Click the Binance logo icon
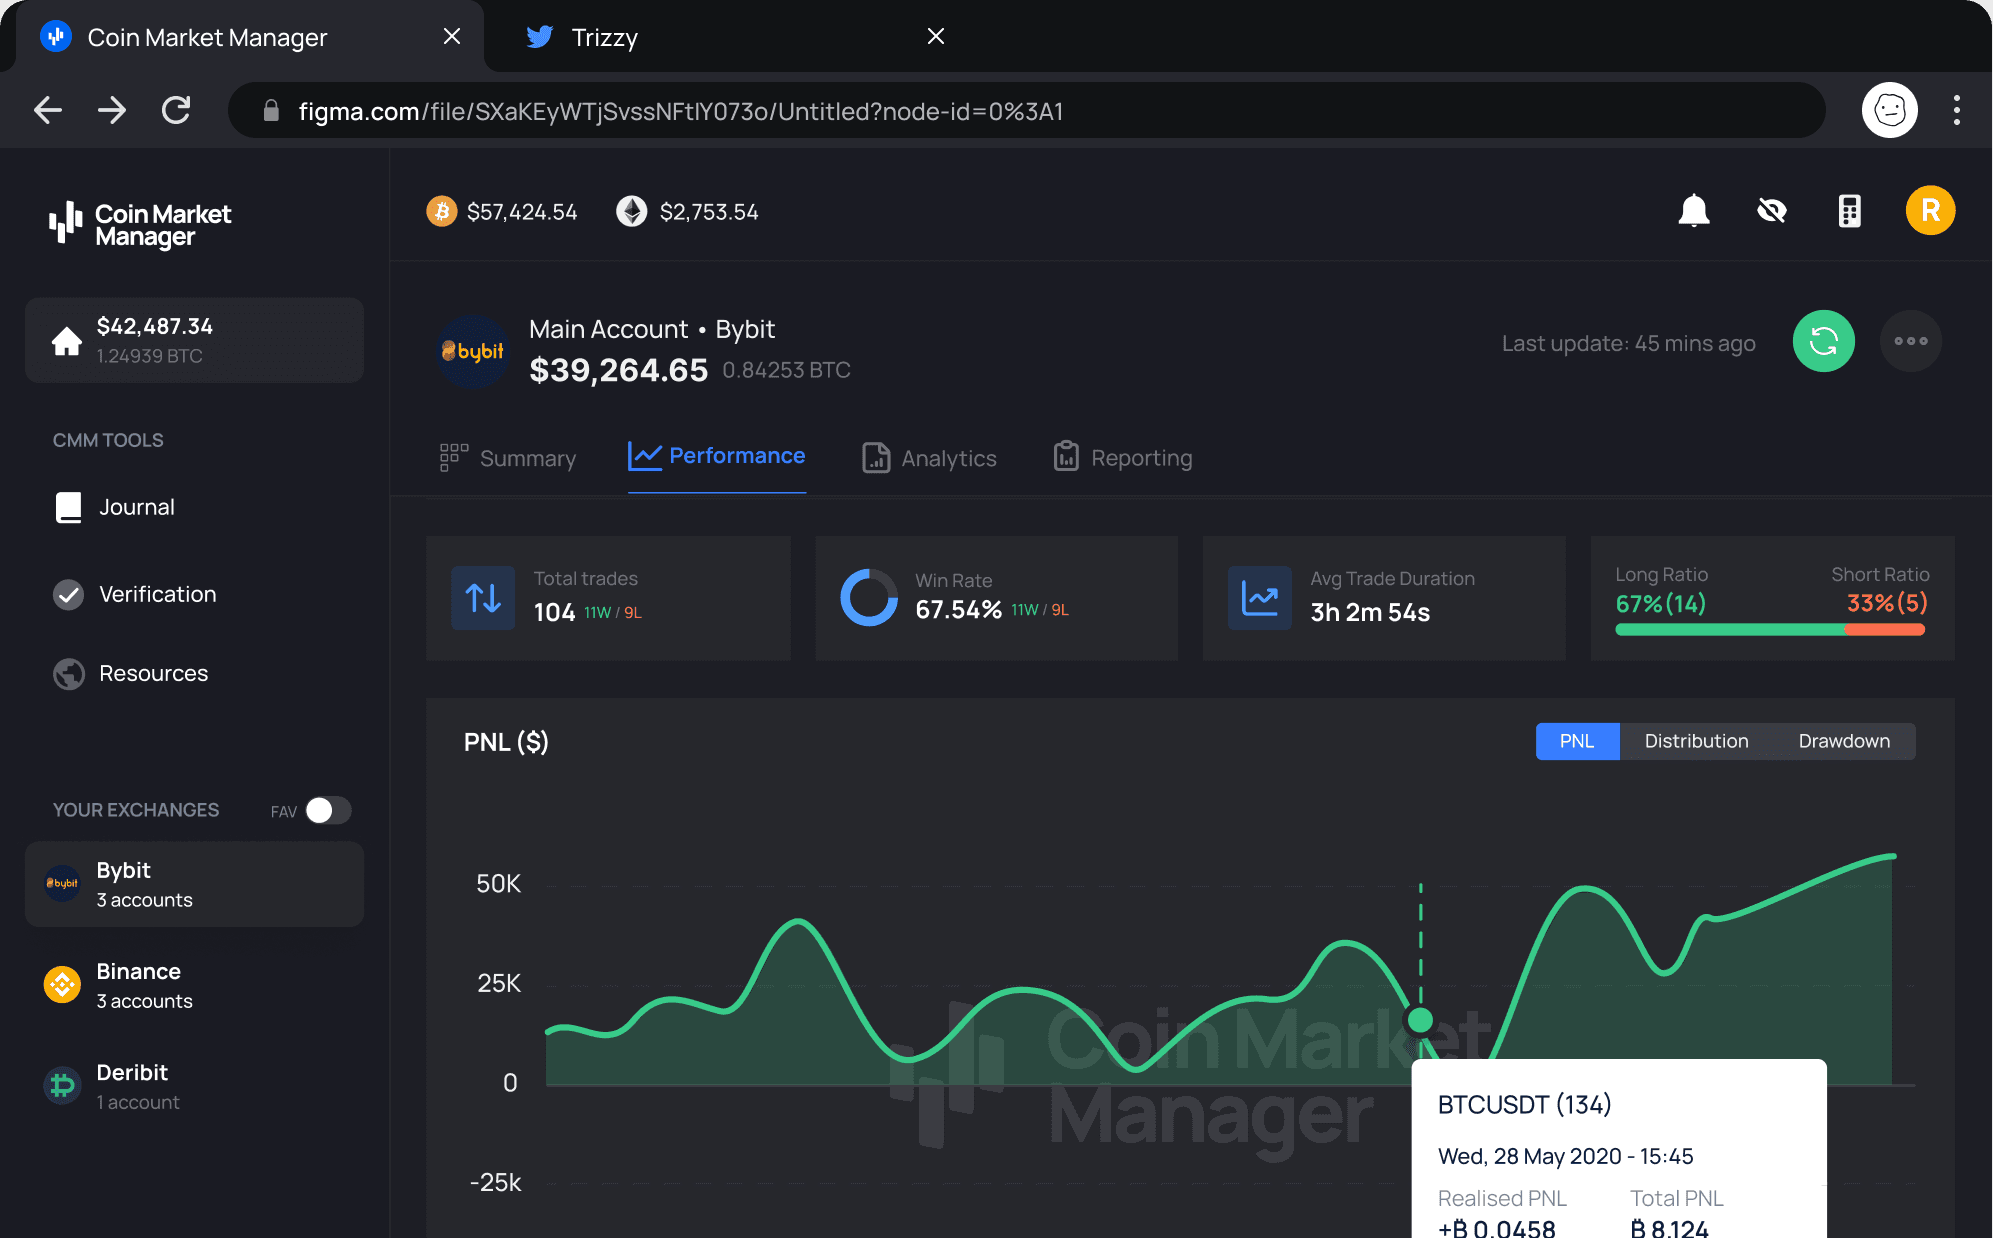 [62, 985]
